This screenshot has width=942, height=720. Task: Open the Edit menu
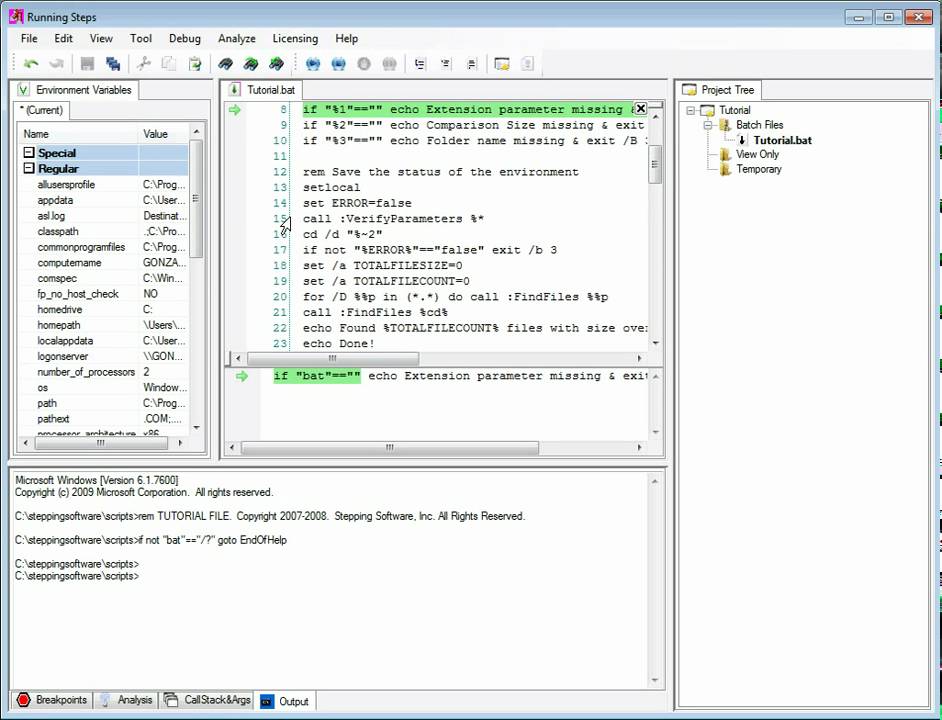pos(63,38)
